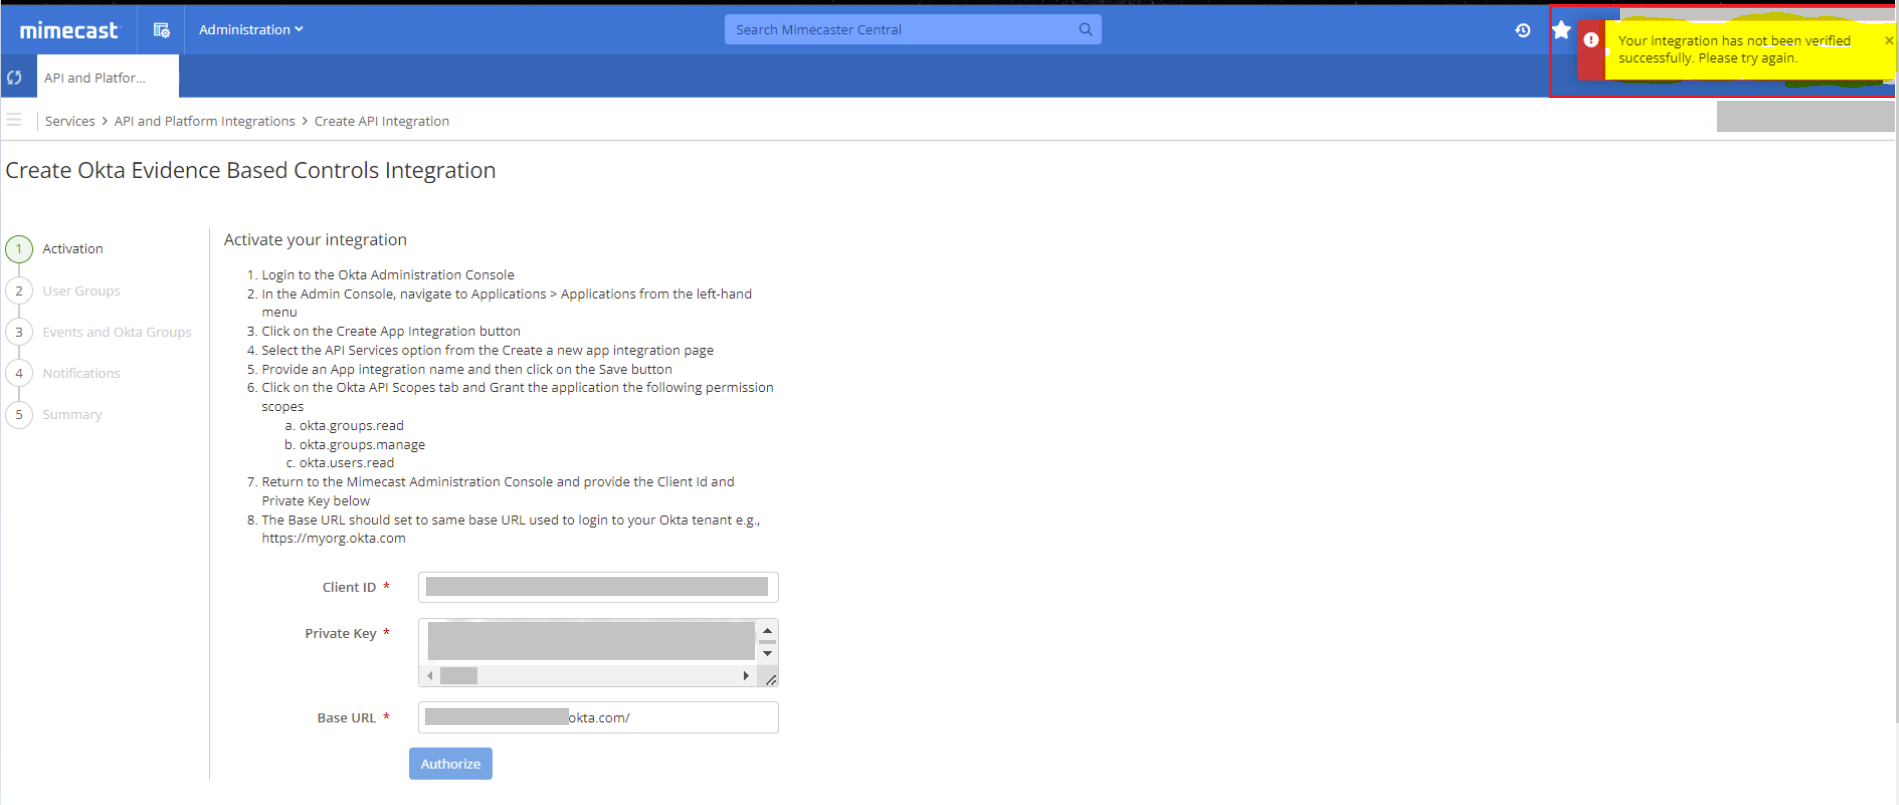Focus the Search Mimecaster Central box

tap(900, 30)
